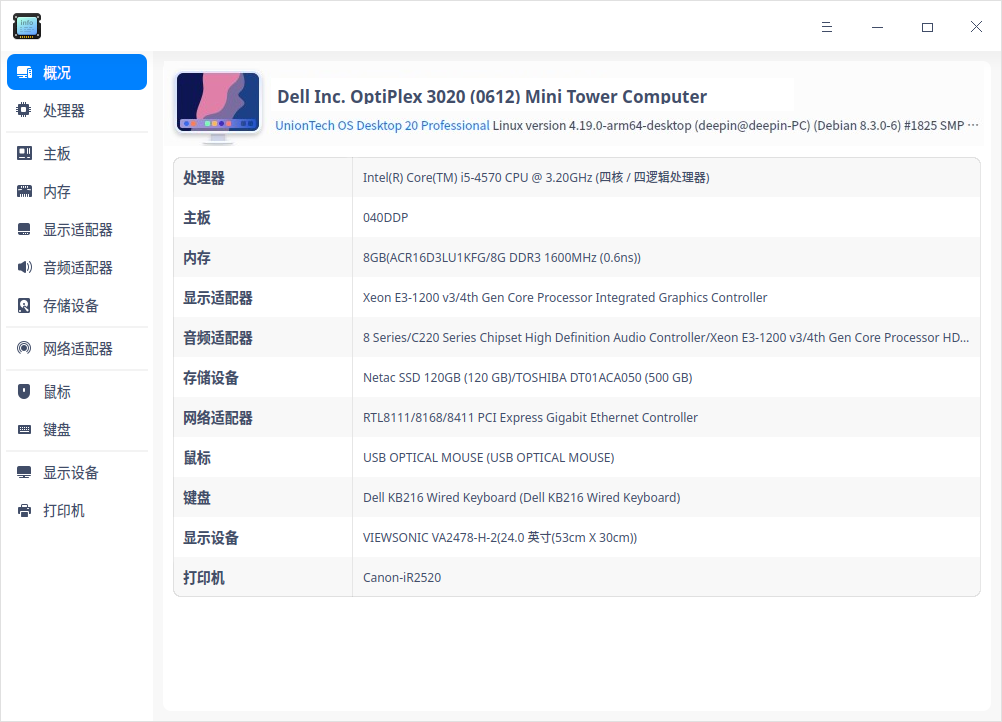Click the 打印机 row label in the table
This screenshot has height=722, width=1002.
(x=204, y=578)
